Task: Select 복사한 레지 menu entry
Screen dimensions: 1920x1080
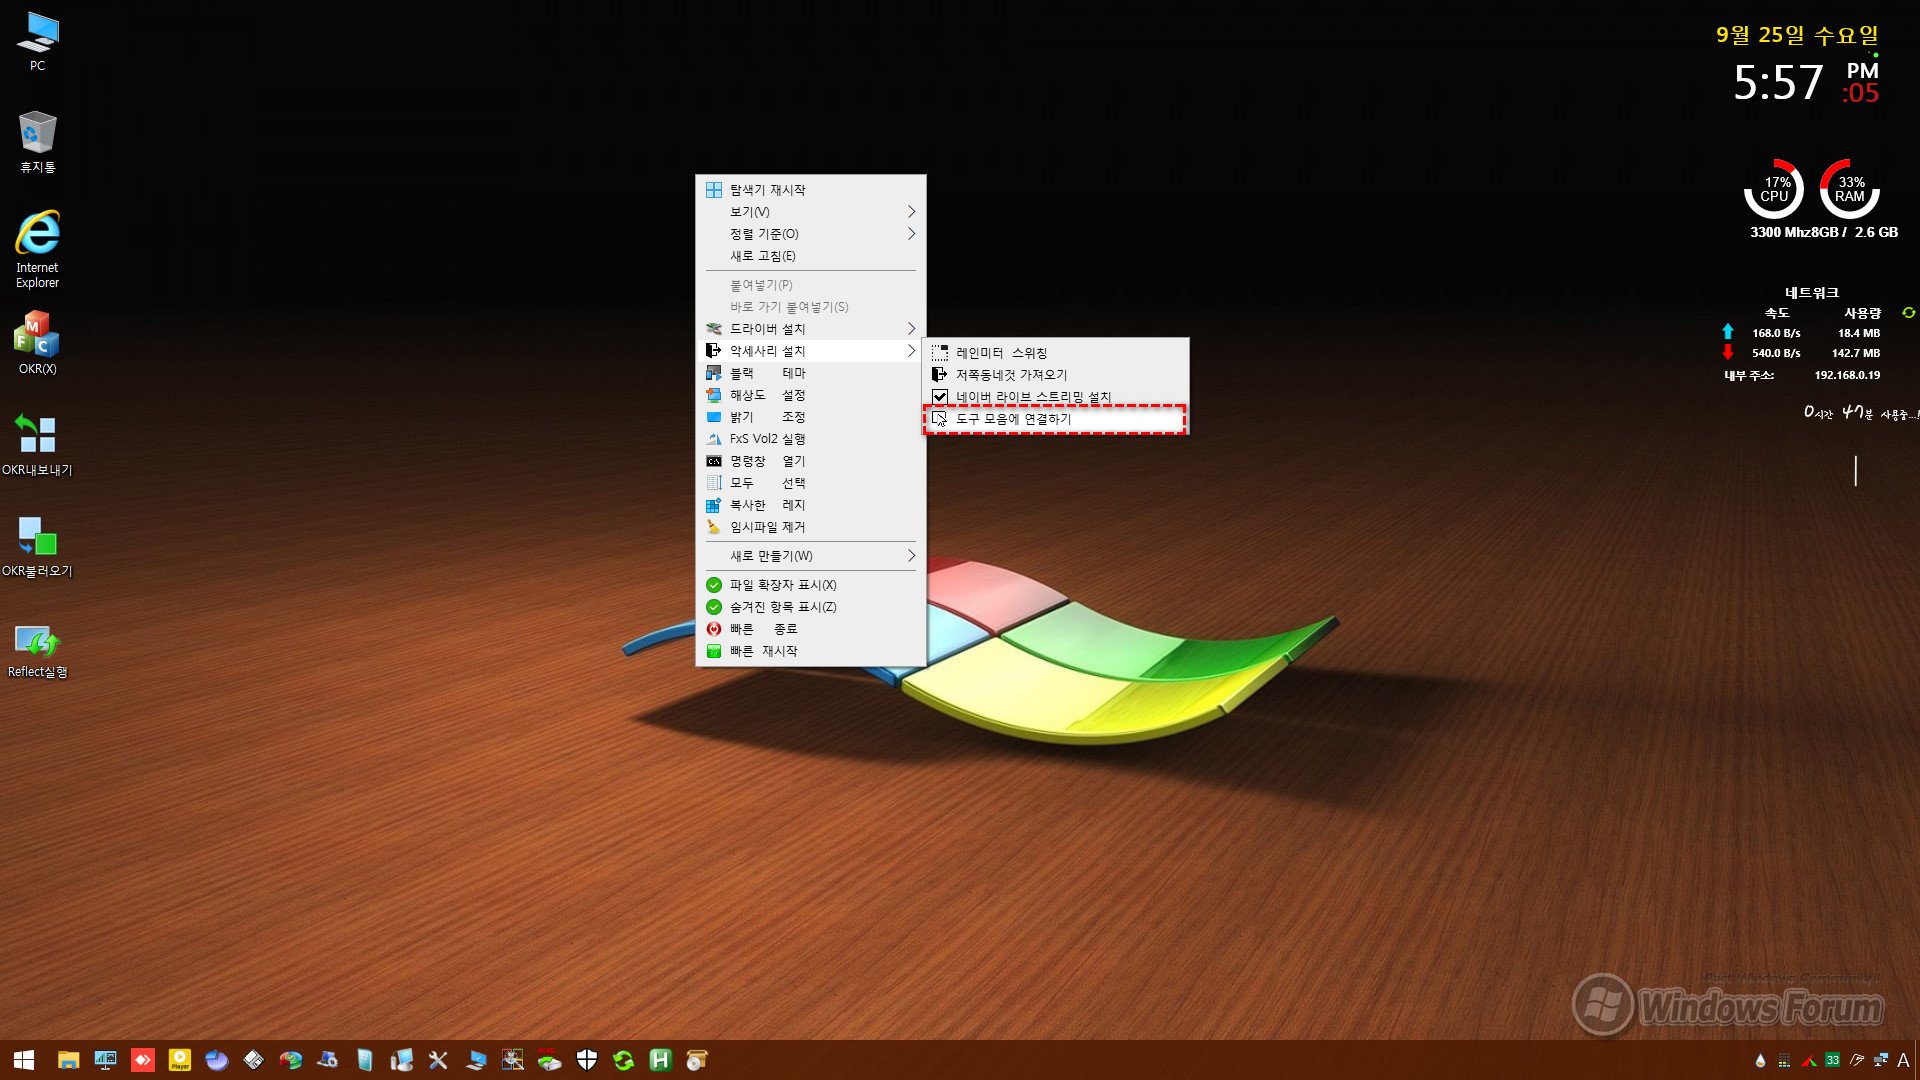Action: click(811, 505)
